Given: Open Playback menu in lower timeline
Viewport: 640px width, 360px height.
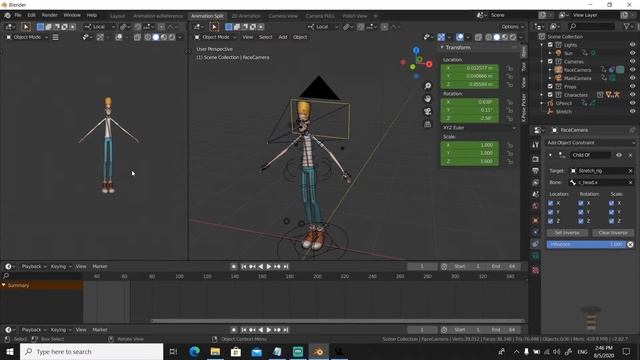Looking at the screenshot, I should click(x=33, y=330).
